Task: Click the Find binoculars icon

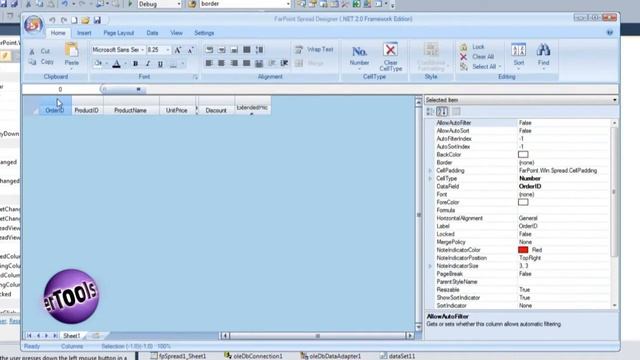Action: point(543,51)
